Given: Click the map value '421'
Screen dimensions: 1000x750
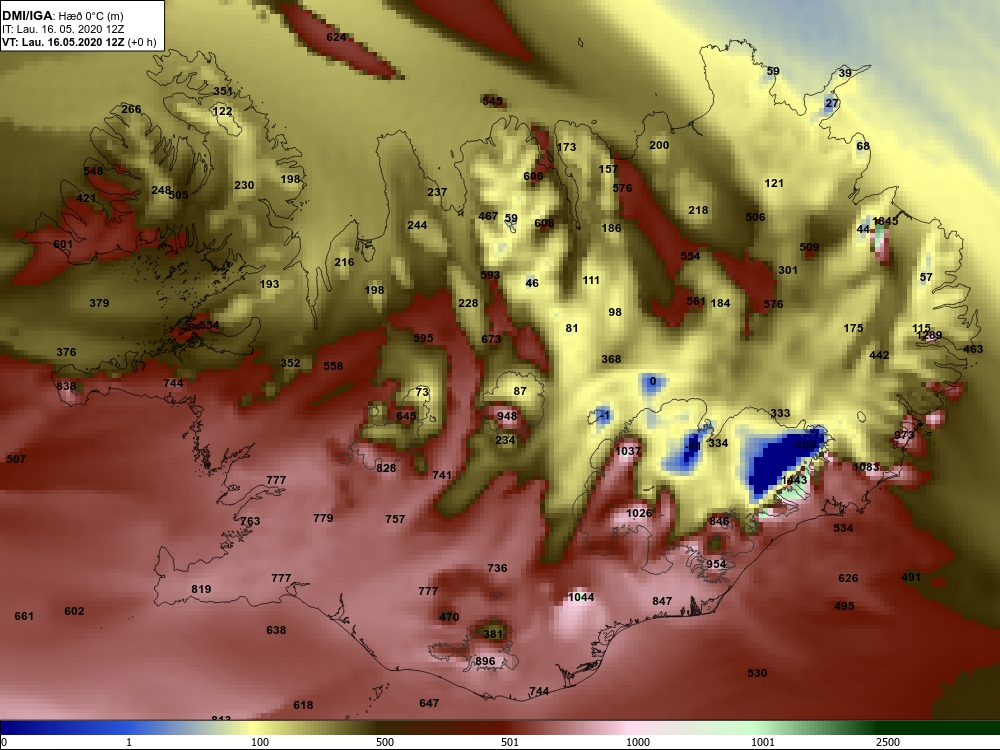Looking at the screenshot, I should [86, 198].
